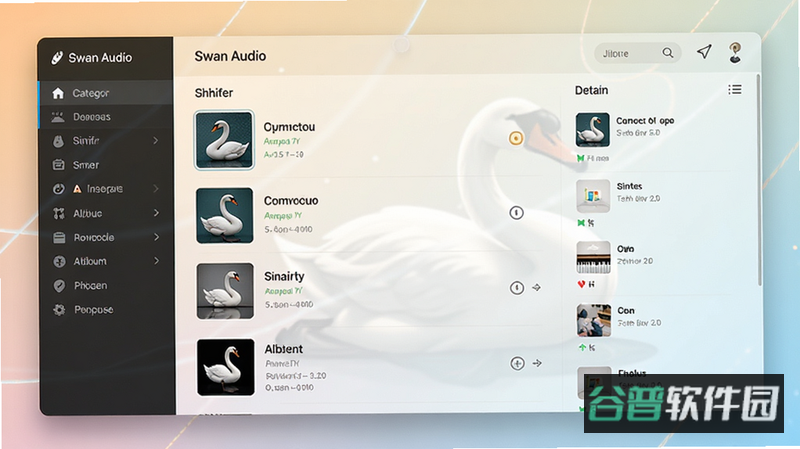Click the home icon beside Categor
The width and height of the screenshot is (800, 449).
58,93
